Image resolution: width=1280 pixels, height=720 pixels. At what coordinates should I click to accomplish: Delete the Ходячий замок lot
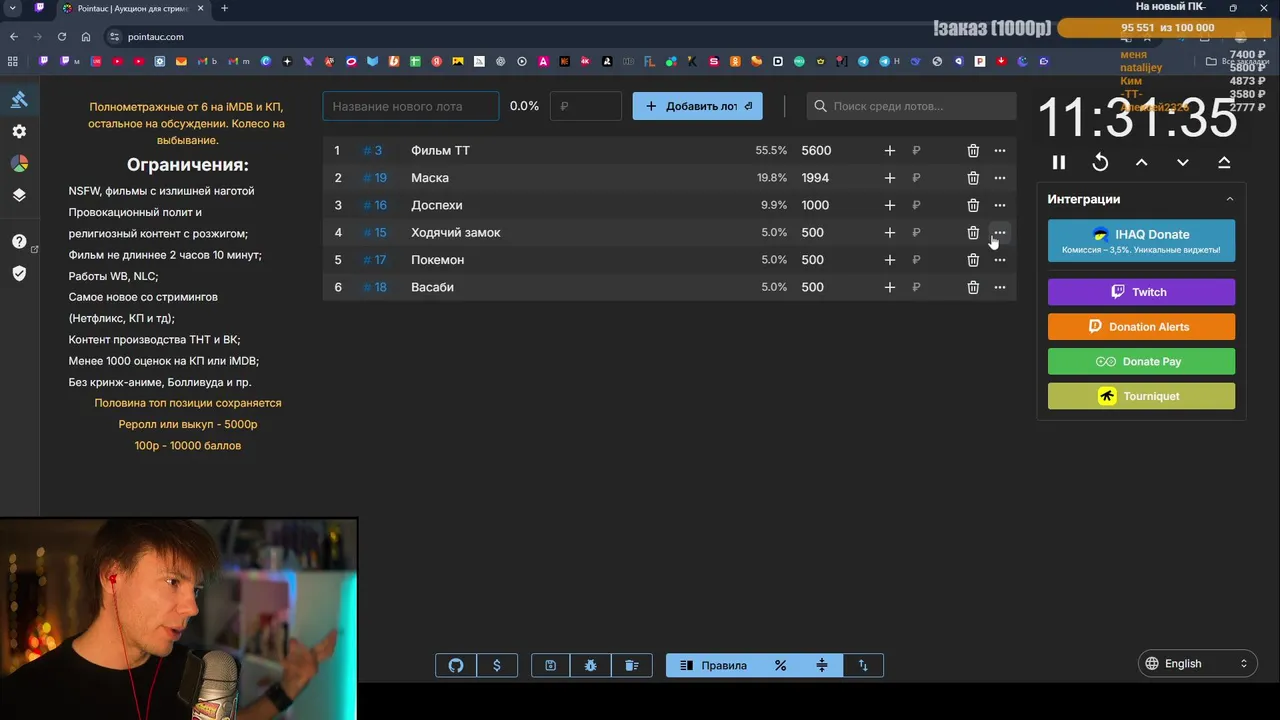click(x=973, y=232)
